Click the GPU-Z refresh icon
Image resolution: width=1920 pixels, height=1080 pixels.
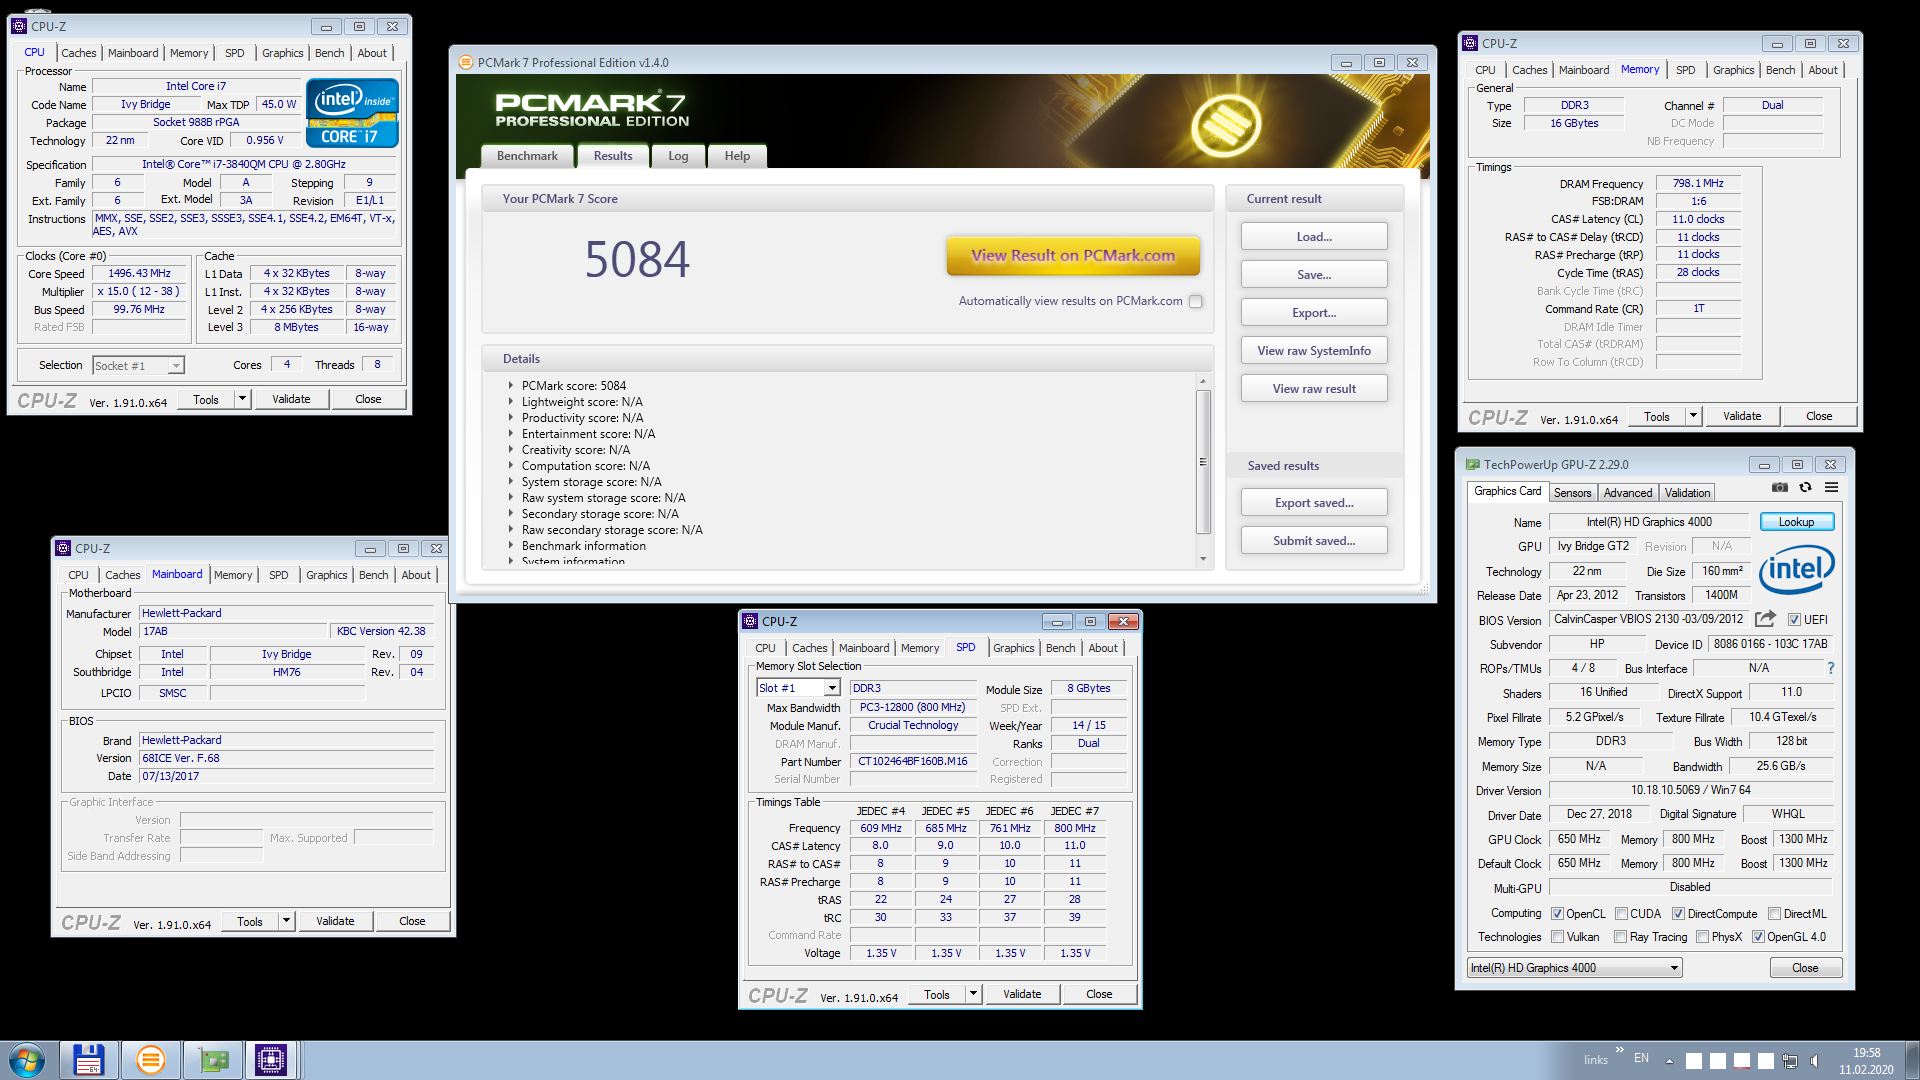click(x=1806, y=488)
